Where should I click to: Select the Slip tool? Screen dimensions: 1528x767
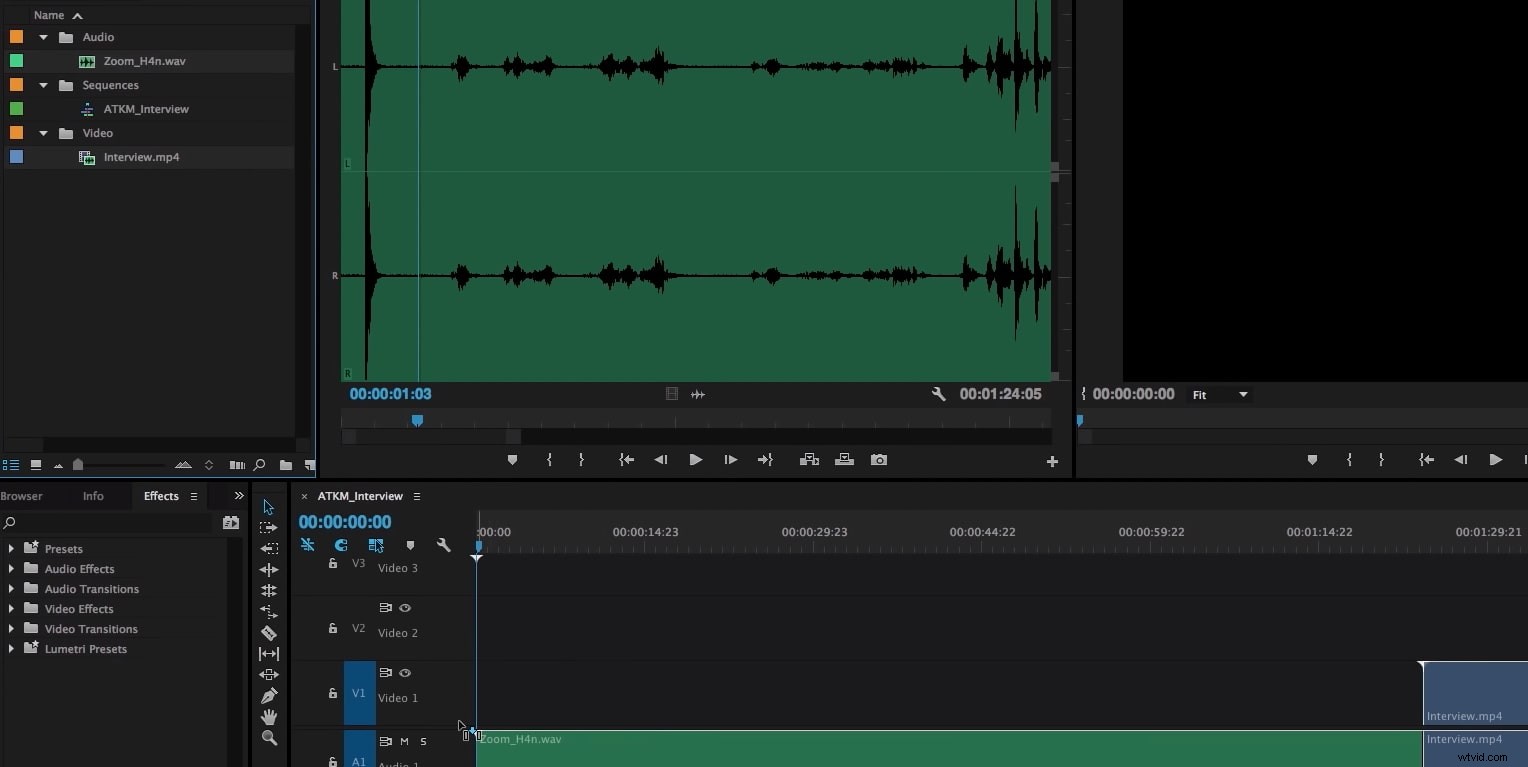click(x=268, y=653)
